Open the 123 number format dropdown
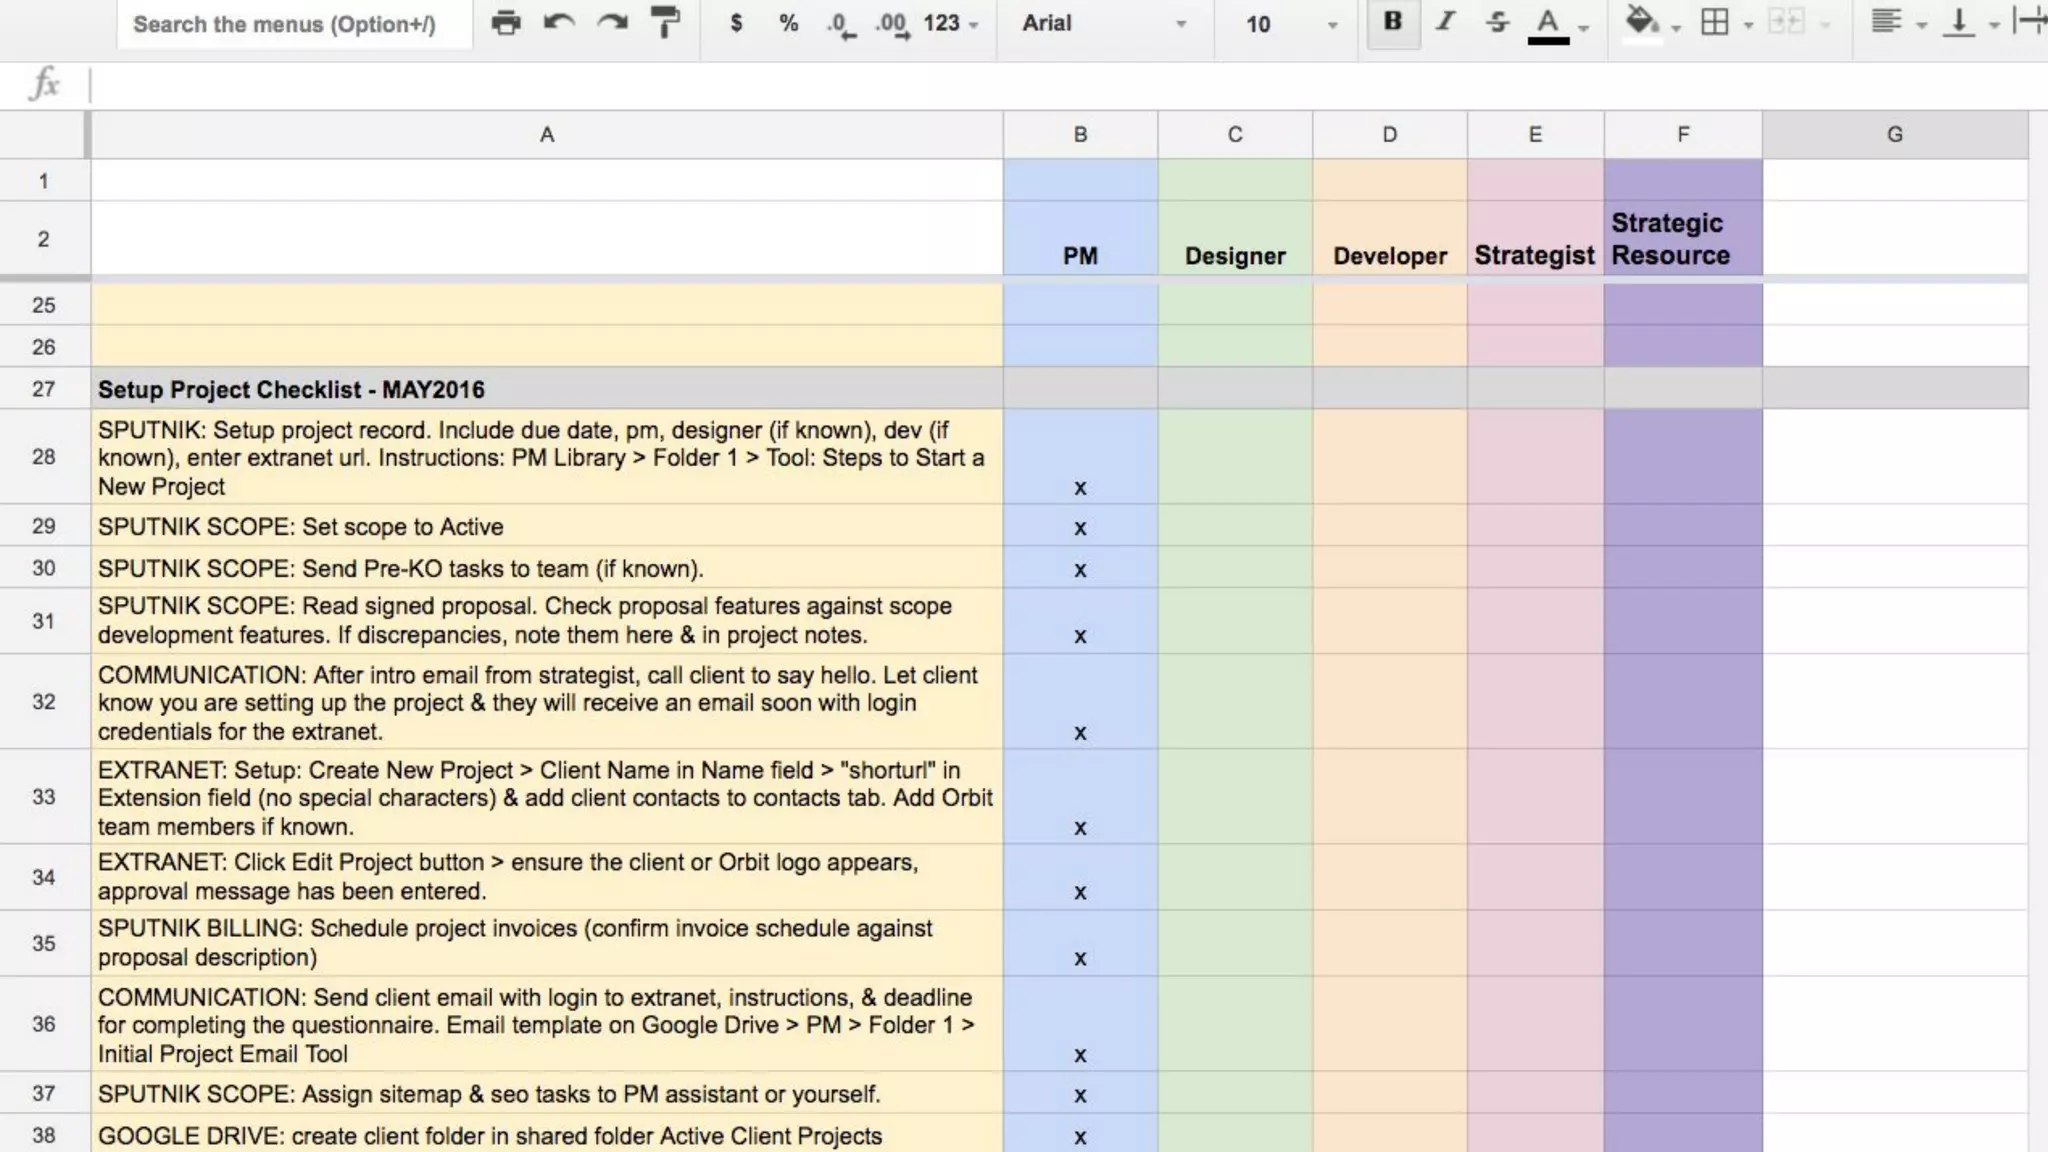This screenshot has width=2048, height=1152. 950,23
